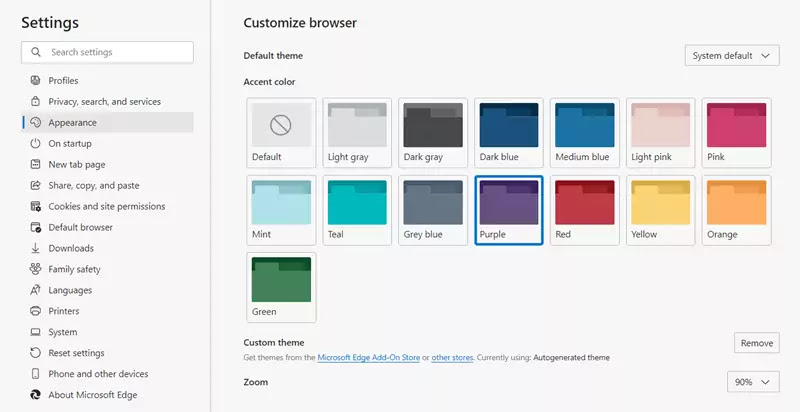Select the Default accent color

click(x=281, y=133)
